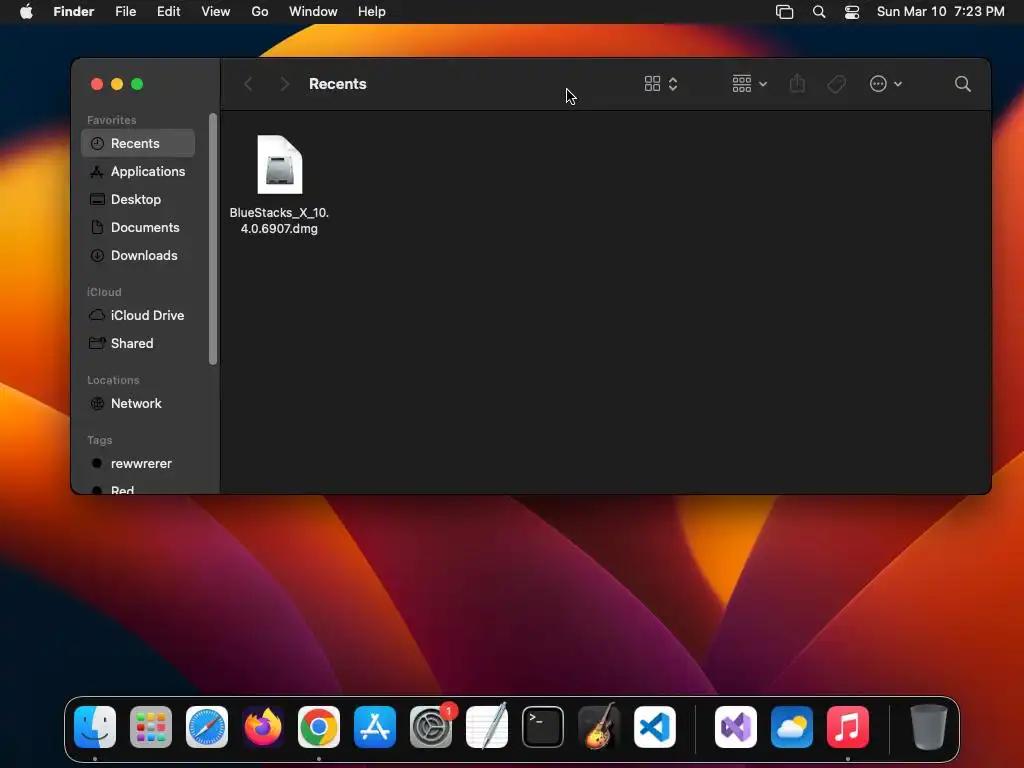Open the Finder icon in the Dock
This screenshot has height=768, width=1024.
pos(95,727)
